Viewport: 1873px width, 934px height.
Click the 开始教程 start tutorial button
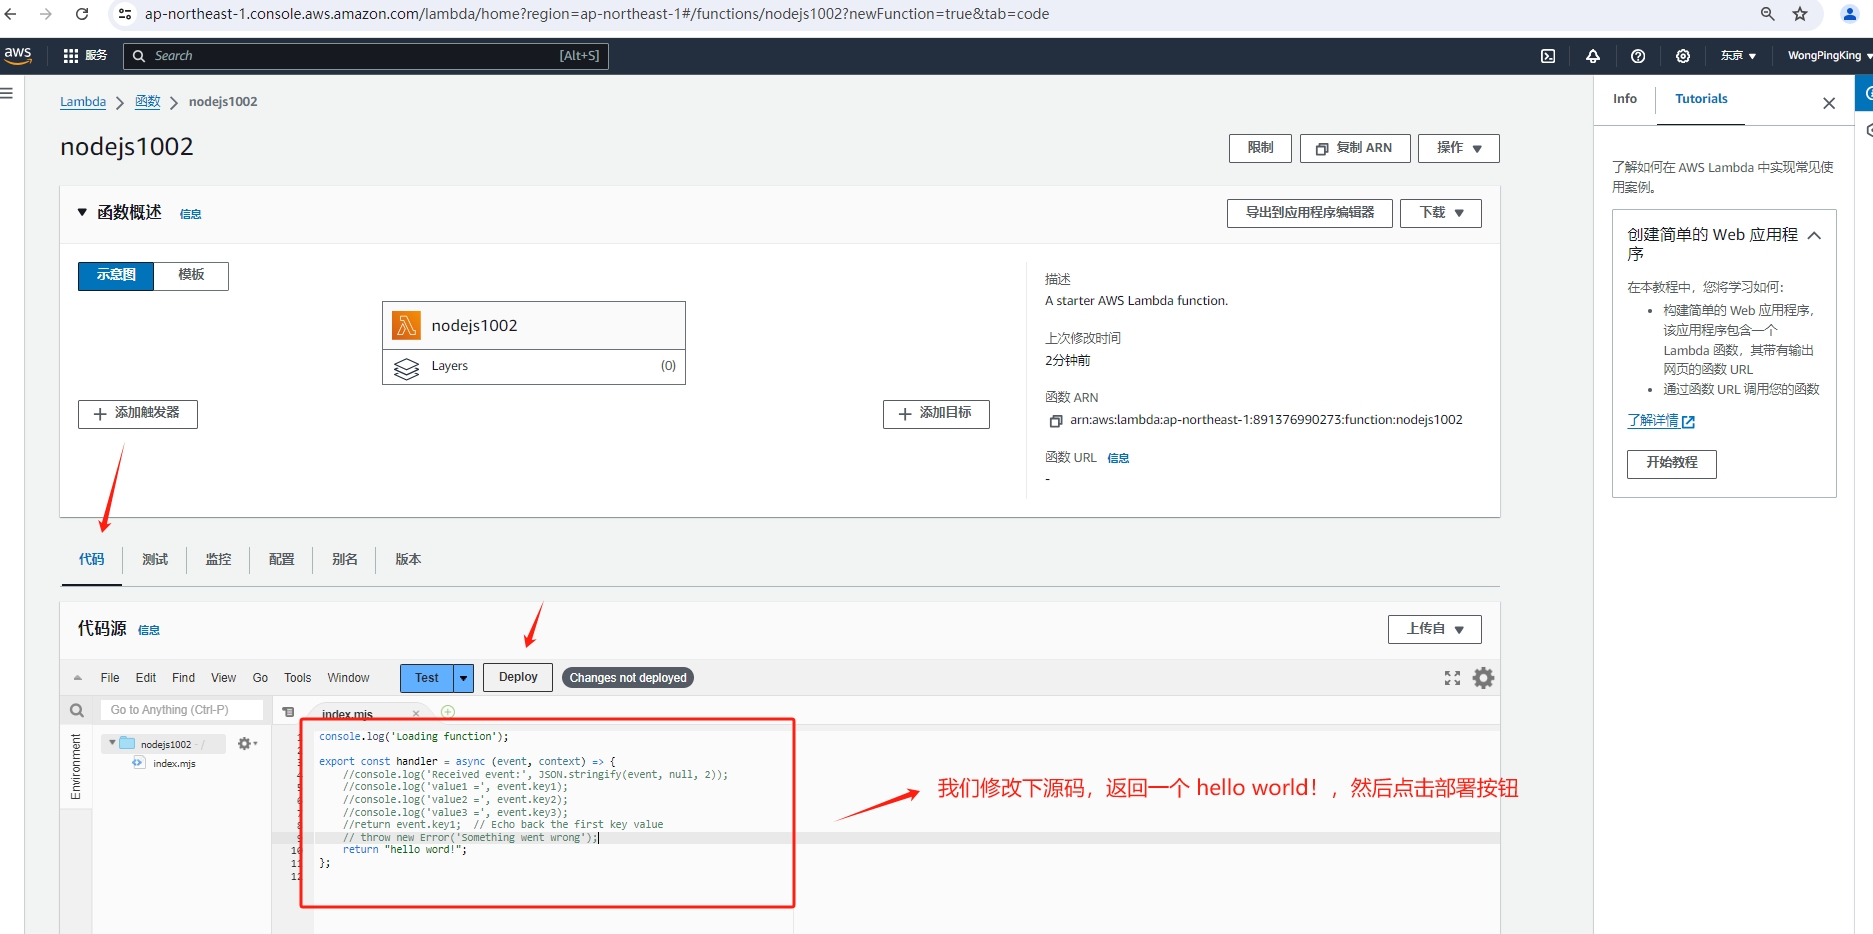1672,464
